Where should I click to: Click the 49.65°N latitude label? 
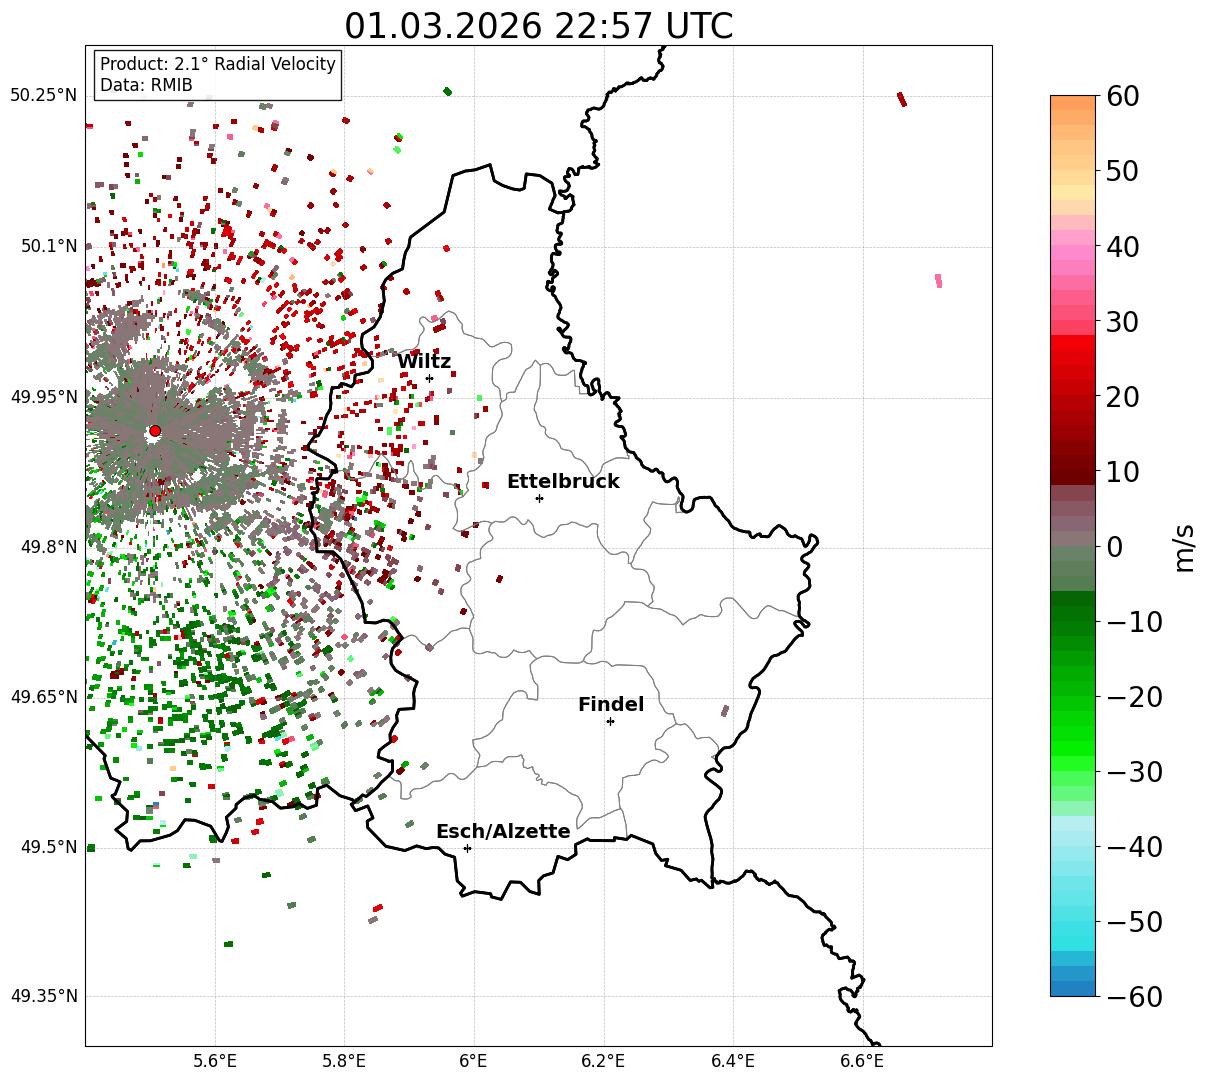(43, 697)
